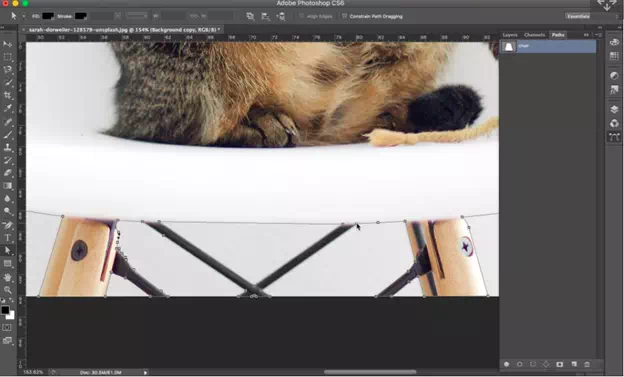Open the Fill color picker
Screen dimensions: 624x377
(x=48, y=16)
